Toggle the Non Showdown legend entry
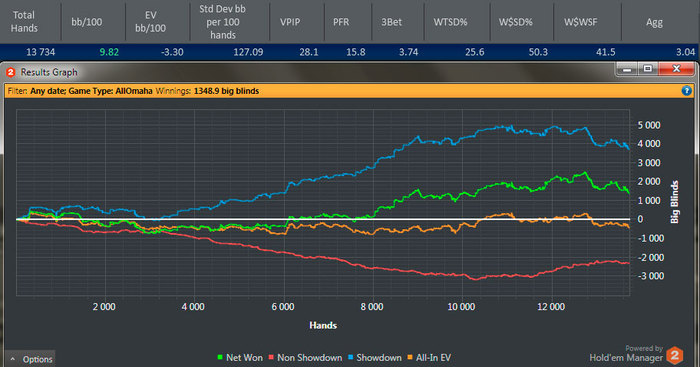 305,358
